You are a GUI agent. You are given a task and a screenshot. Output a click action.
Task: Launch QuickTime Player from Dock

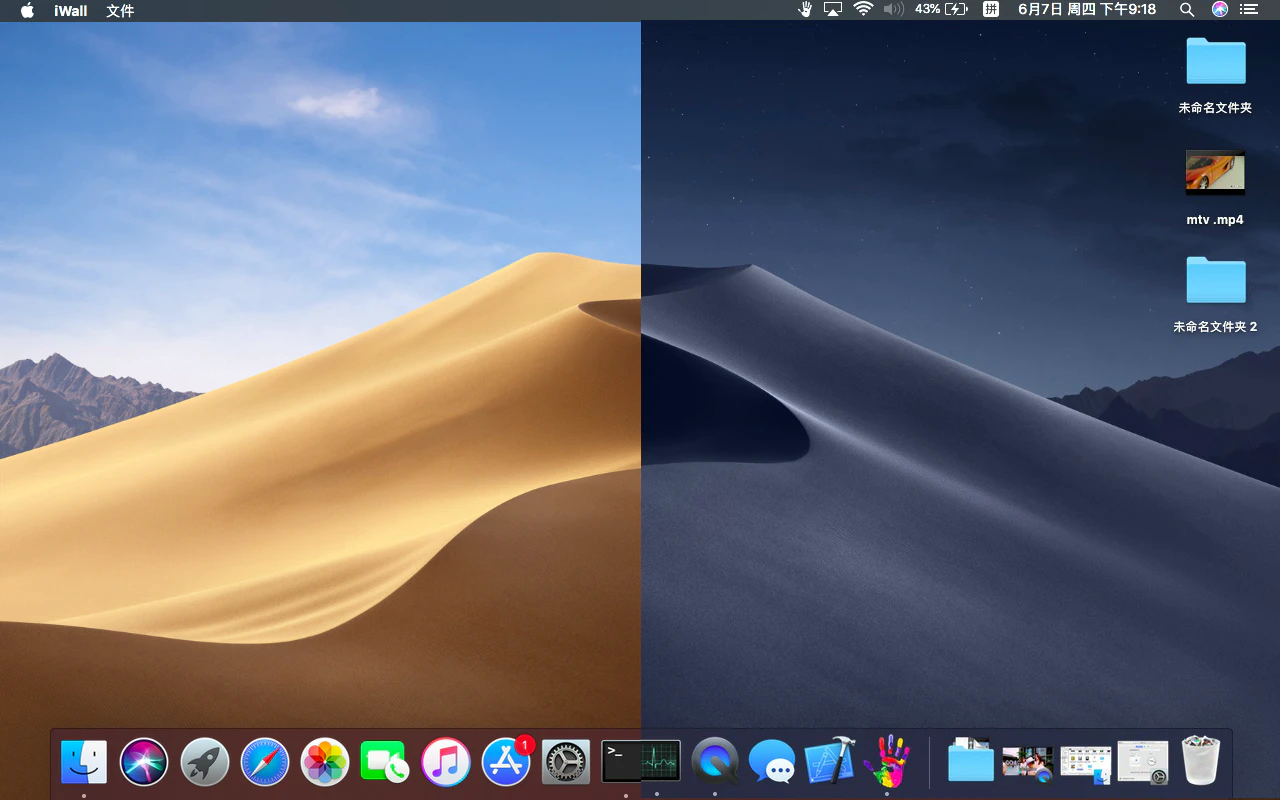click(x=715, y=762)
